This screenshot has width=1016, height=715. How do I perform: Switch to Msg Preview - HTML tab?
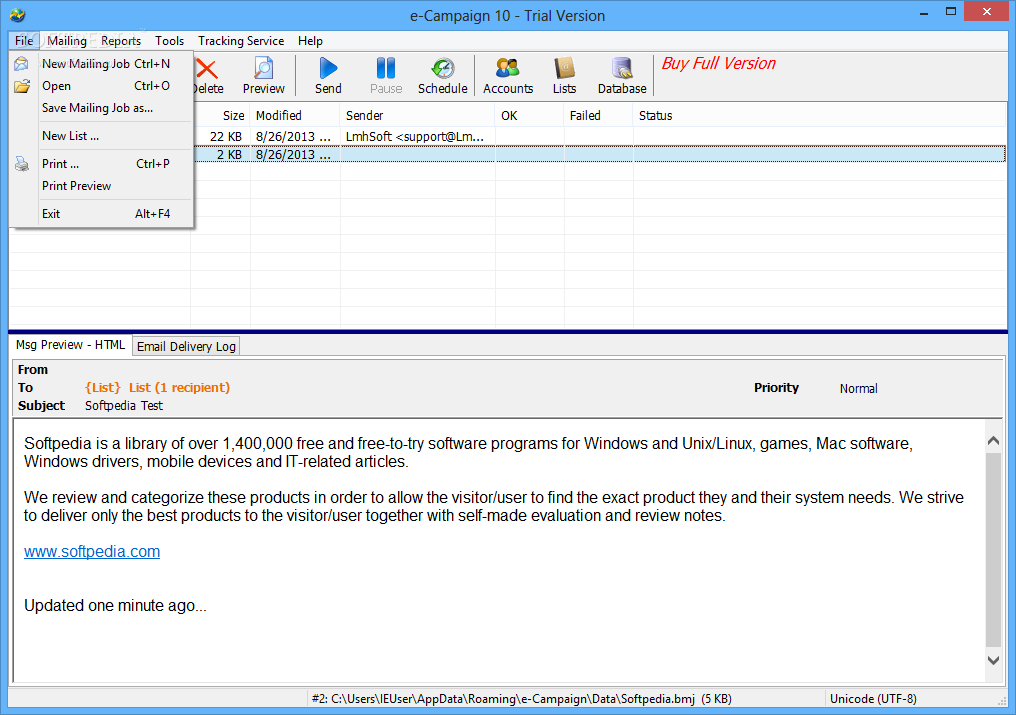(71, 345)
